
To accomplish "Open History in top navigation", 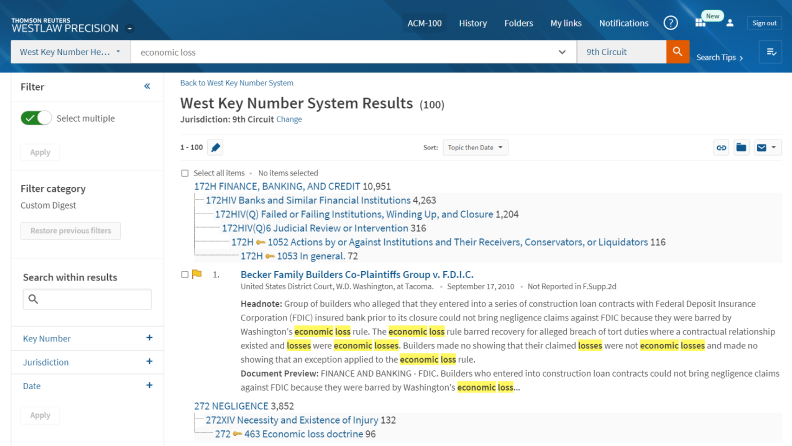I will pyautogui.click(x=473, y=23).
